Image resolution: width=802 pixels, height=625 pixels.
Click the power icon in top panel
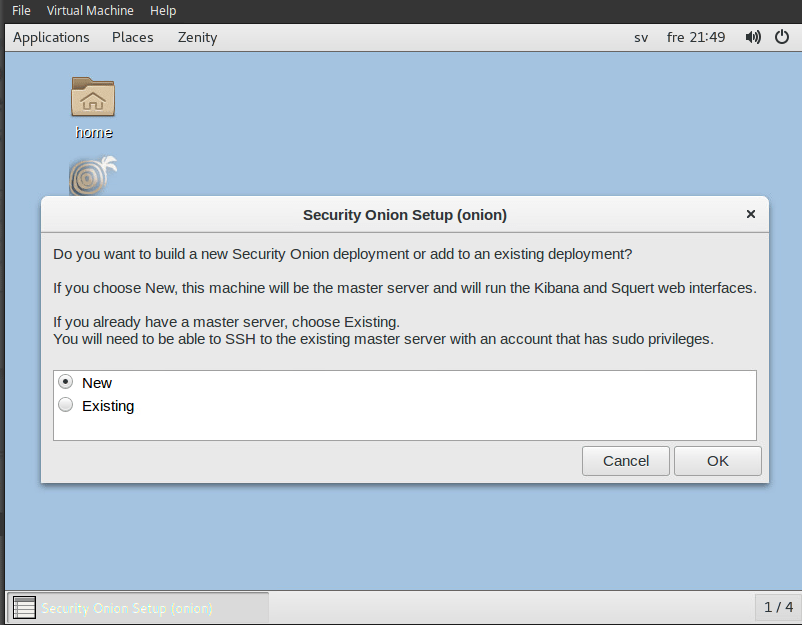(x=781, y=37)
